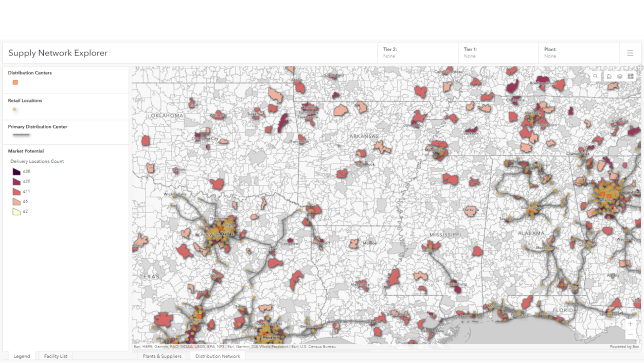The width and height of the screenshot is (644, 363).
Task: Open the bookmarks tool on map
Action: [610, 76]
